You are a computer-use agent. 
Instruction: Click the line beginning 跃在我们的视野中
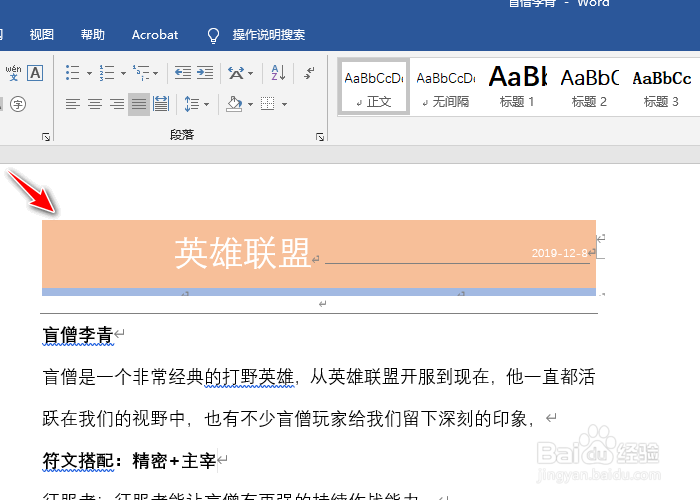coord(288,419)
